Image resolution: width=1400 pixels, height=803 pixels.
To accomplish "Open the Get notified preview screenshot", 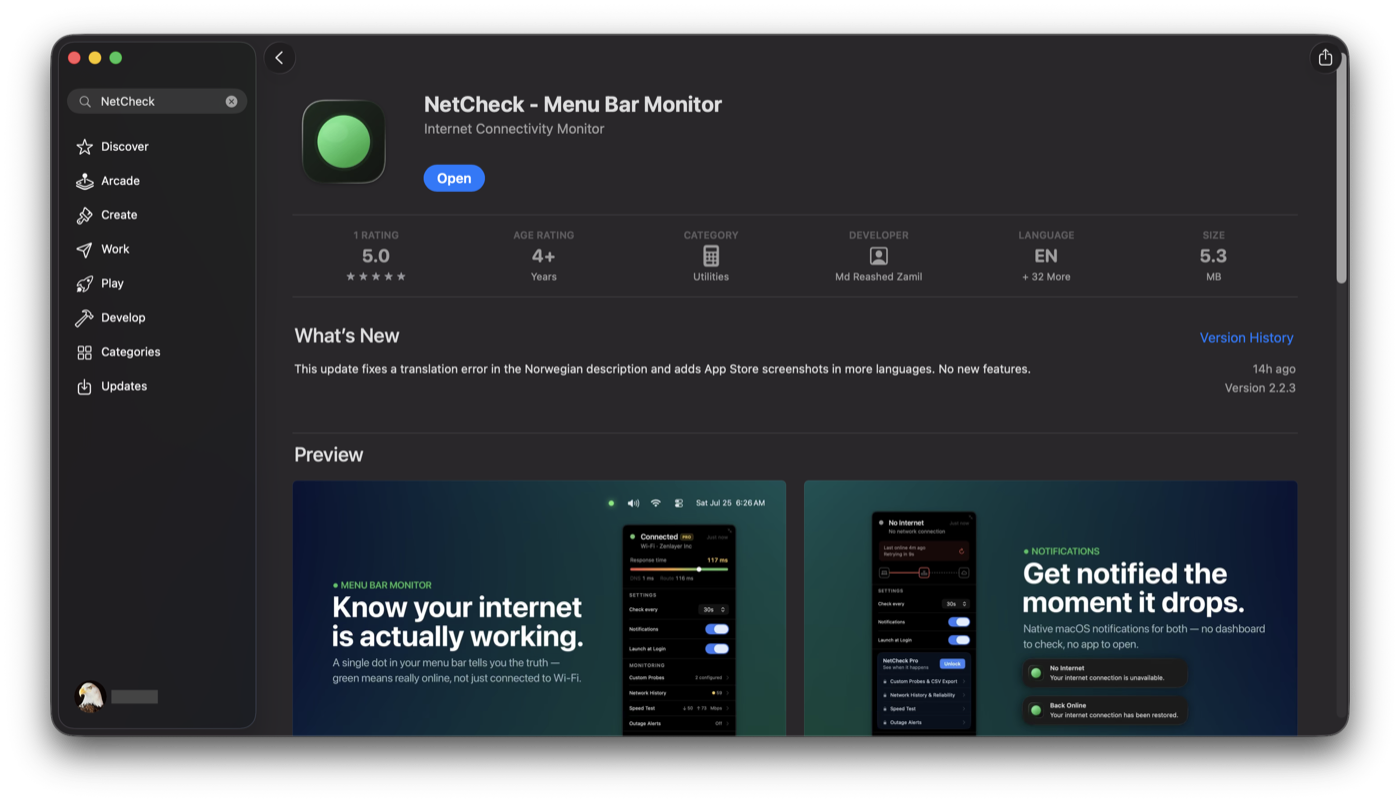I will click(1051, 608).
